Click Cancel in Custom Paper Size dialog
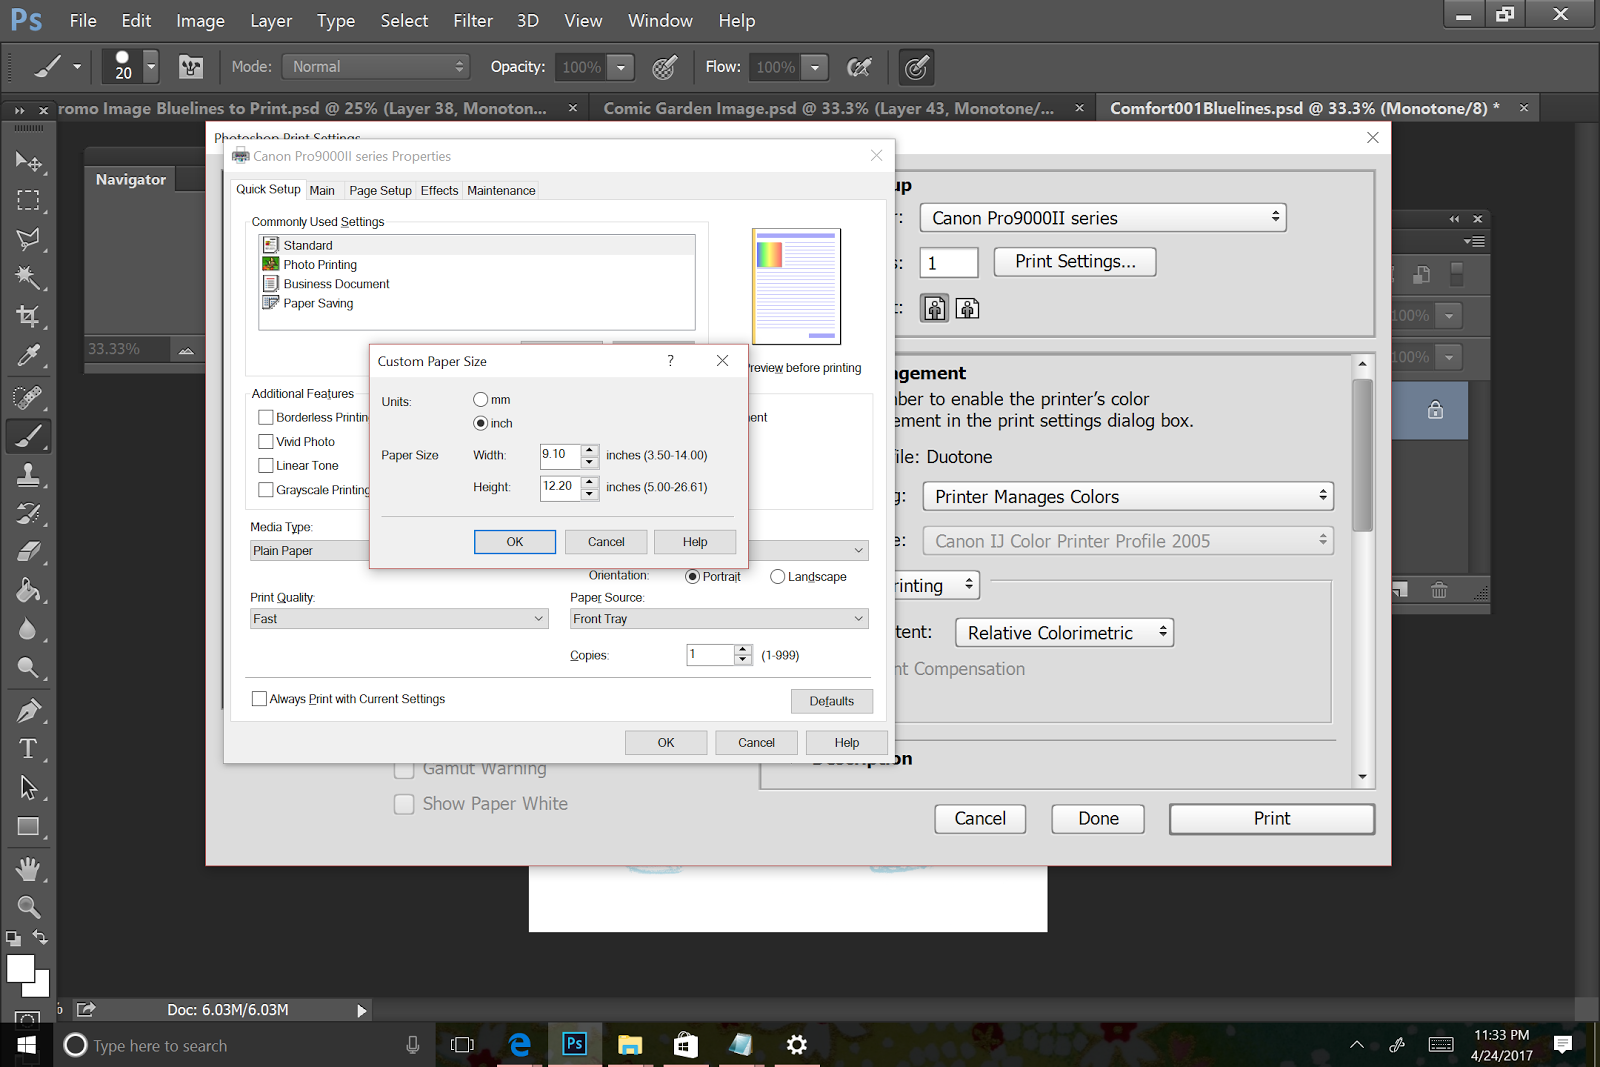The width and height of the screenshot is (1600, 1067). click(606, 542)
